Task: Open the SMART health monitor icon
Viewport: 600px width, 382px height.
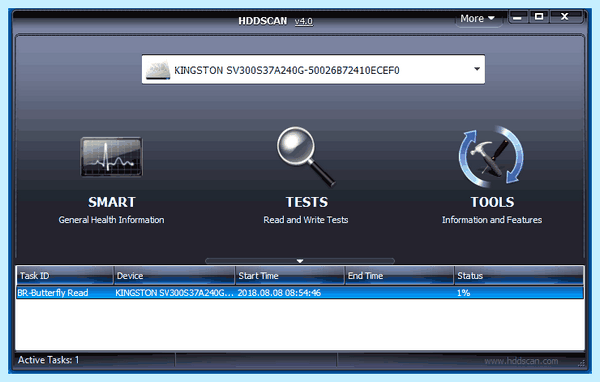Action: point(111,157)
